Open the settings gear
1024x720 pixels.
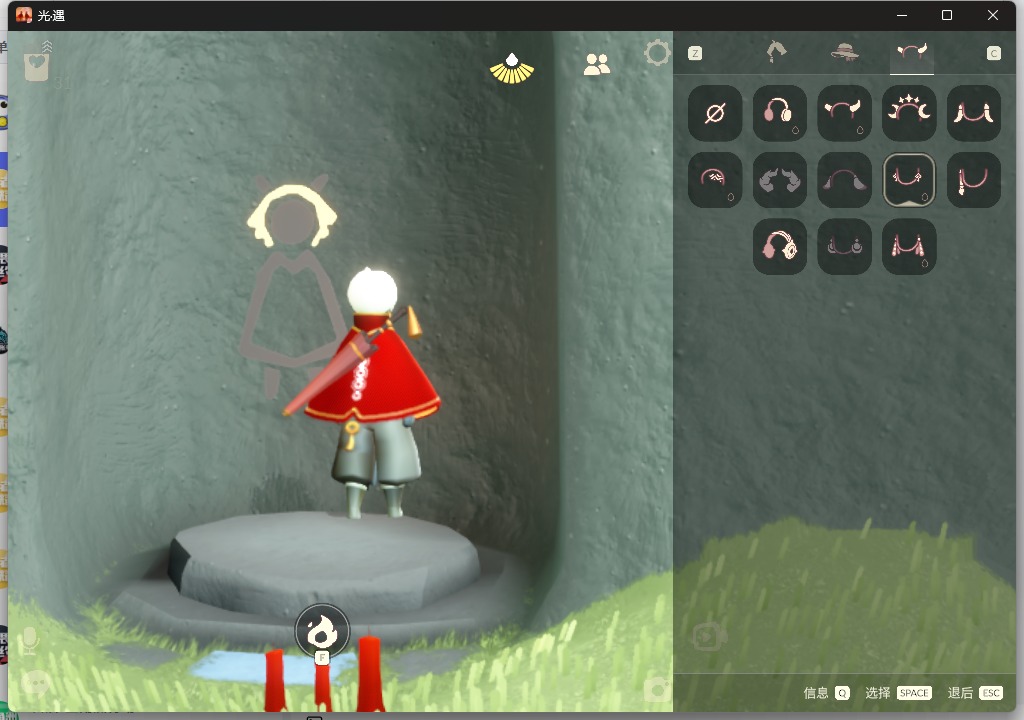pyautogui.click(x=657, y=53)
